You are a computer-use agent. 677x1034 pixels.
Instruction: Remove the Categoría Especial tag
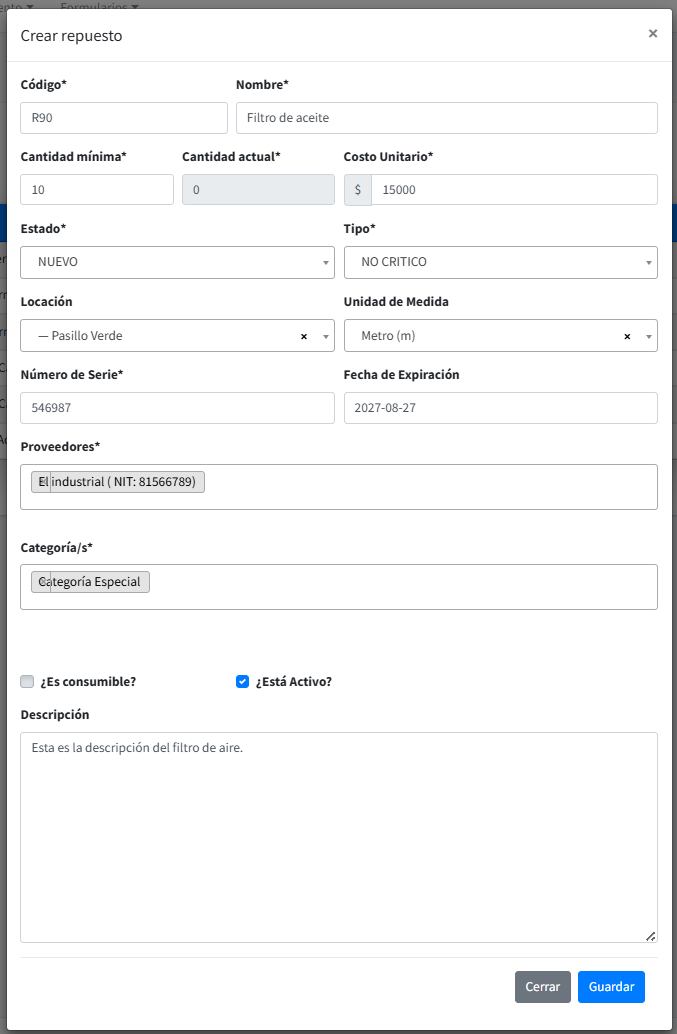click(41, 582)
